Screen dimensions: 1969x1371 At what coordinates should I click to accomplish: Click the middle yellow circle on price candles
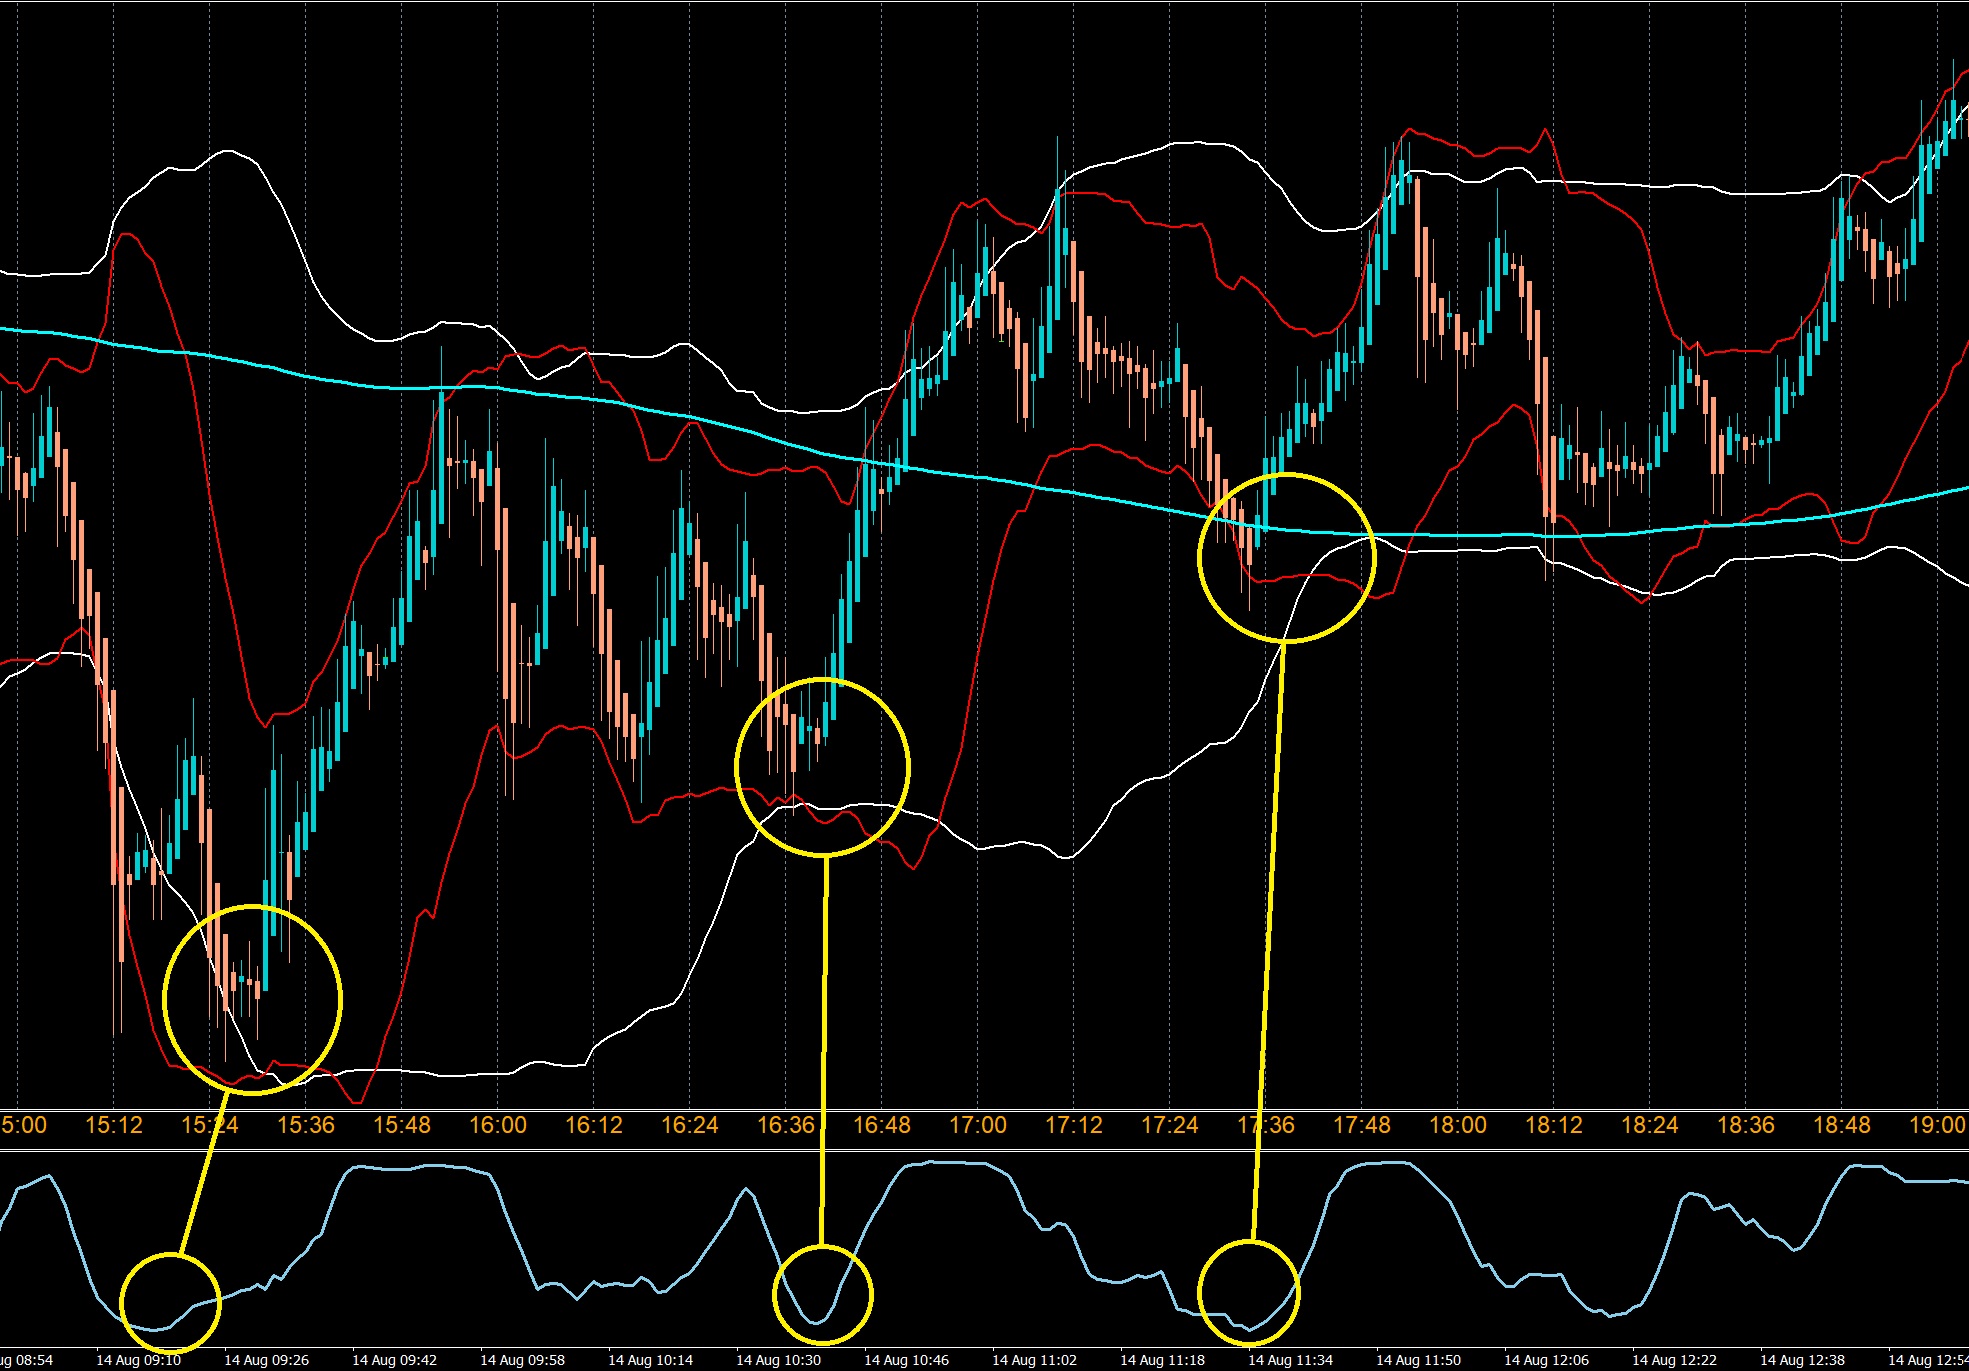pos(823,767)
